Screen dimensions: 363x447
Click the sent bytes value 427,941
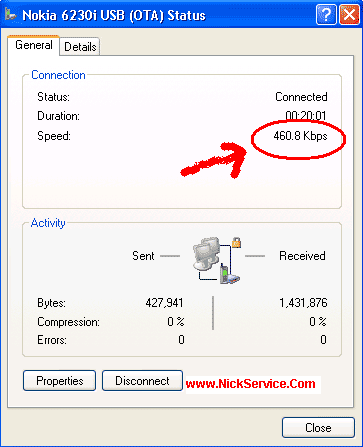[x=164, y=303]
